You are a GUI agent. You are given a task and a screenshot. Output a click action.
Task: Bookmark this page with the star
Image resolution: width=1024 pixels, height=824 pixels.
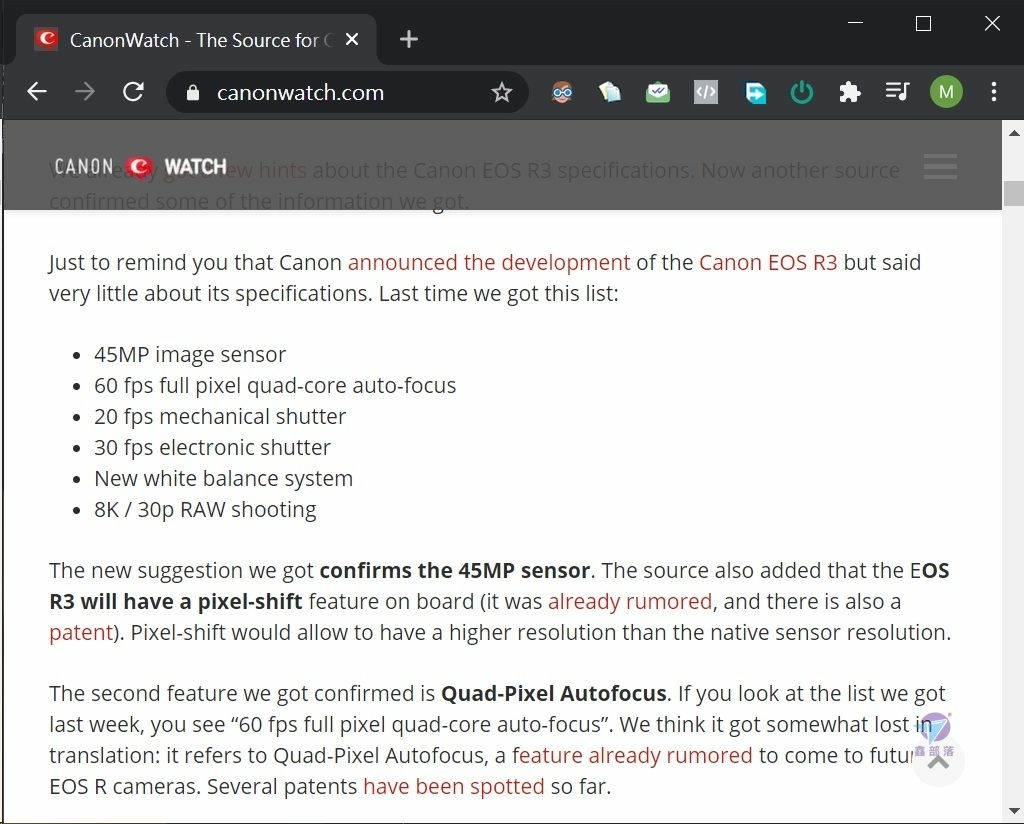click(x=502, y=92)
